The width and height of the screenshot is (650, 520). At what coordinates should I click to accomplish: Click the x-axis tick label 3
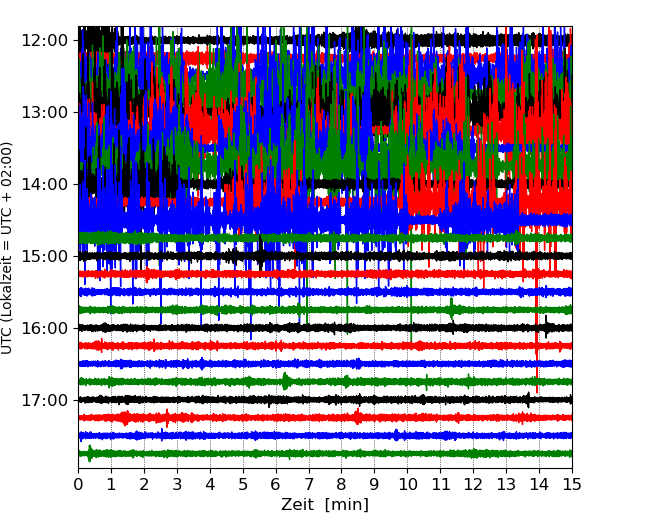pyautogui.click(x=178, y=485)
